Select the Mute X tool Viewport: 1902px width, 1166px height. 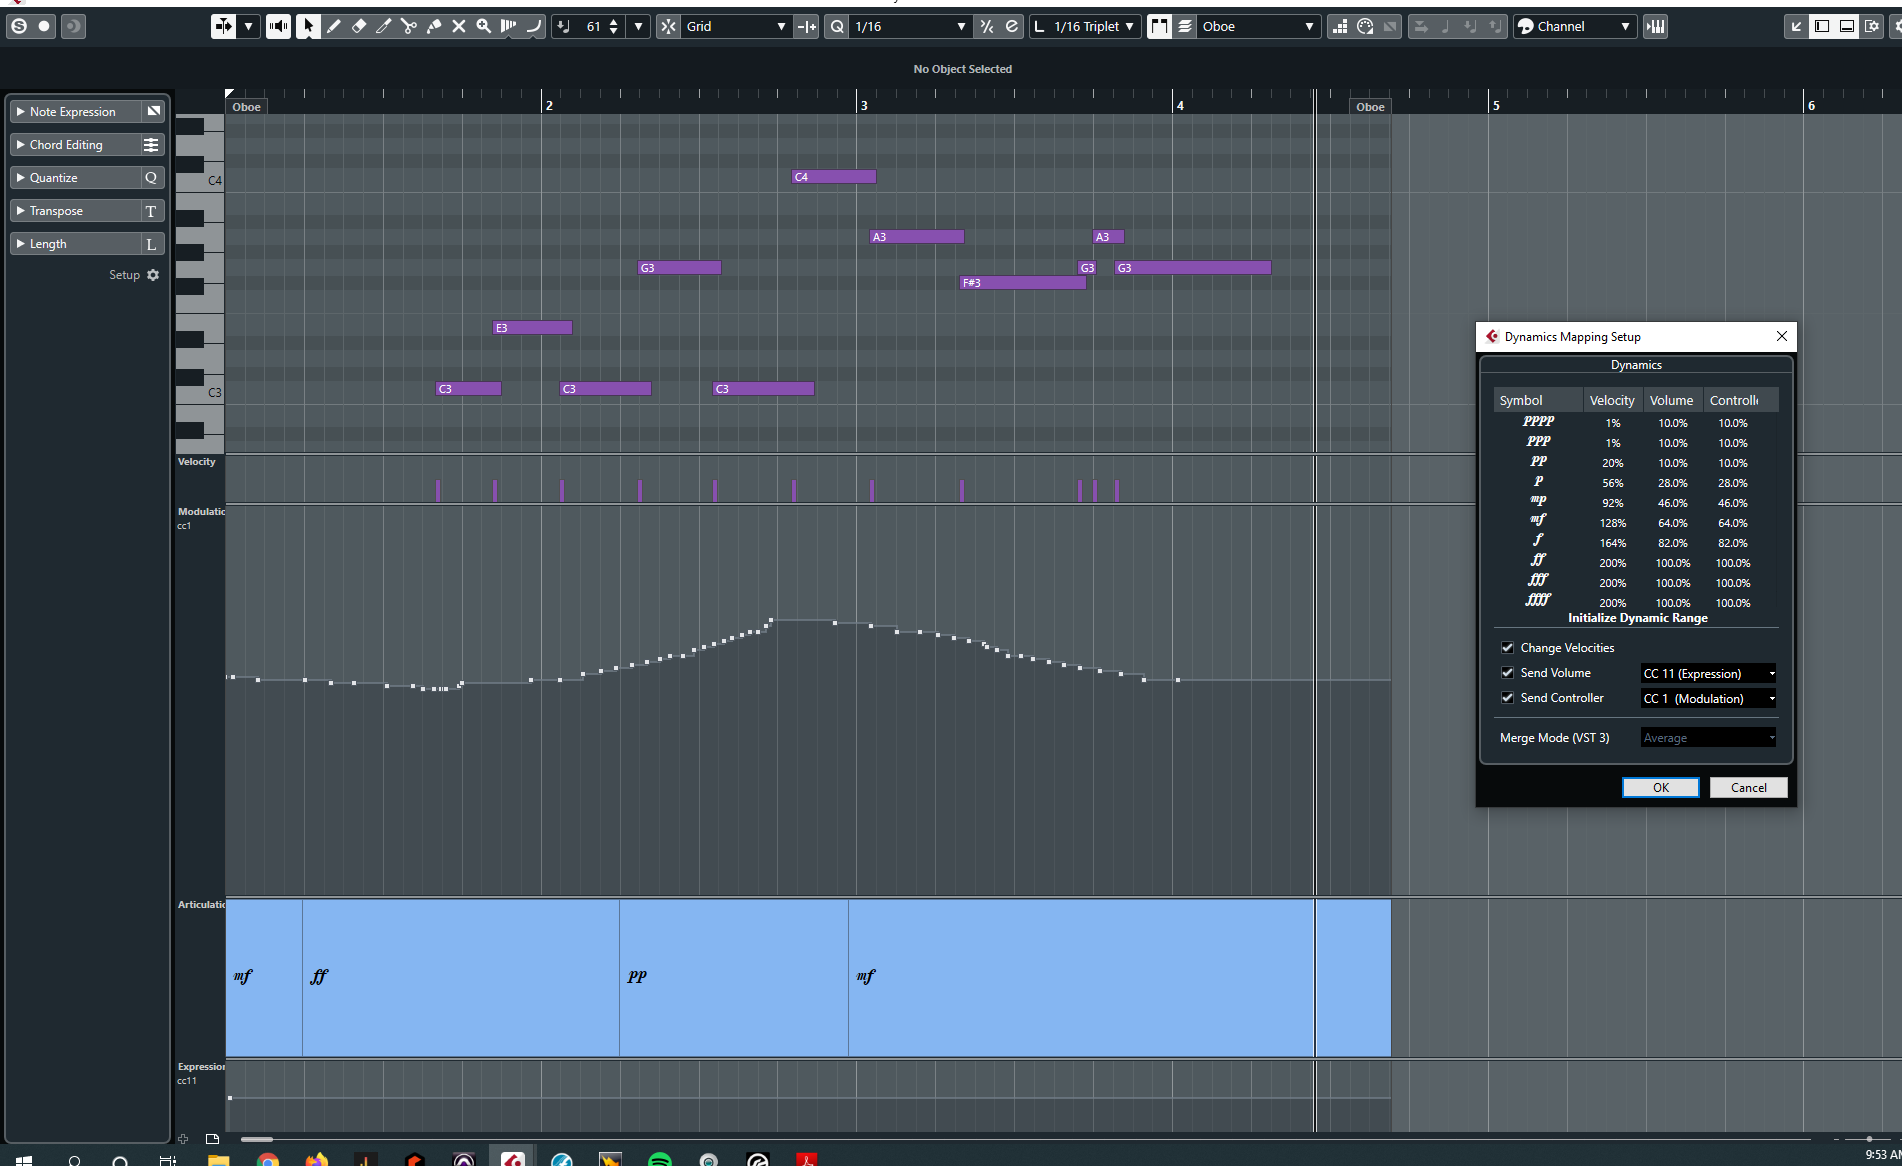[458, 26]
